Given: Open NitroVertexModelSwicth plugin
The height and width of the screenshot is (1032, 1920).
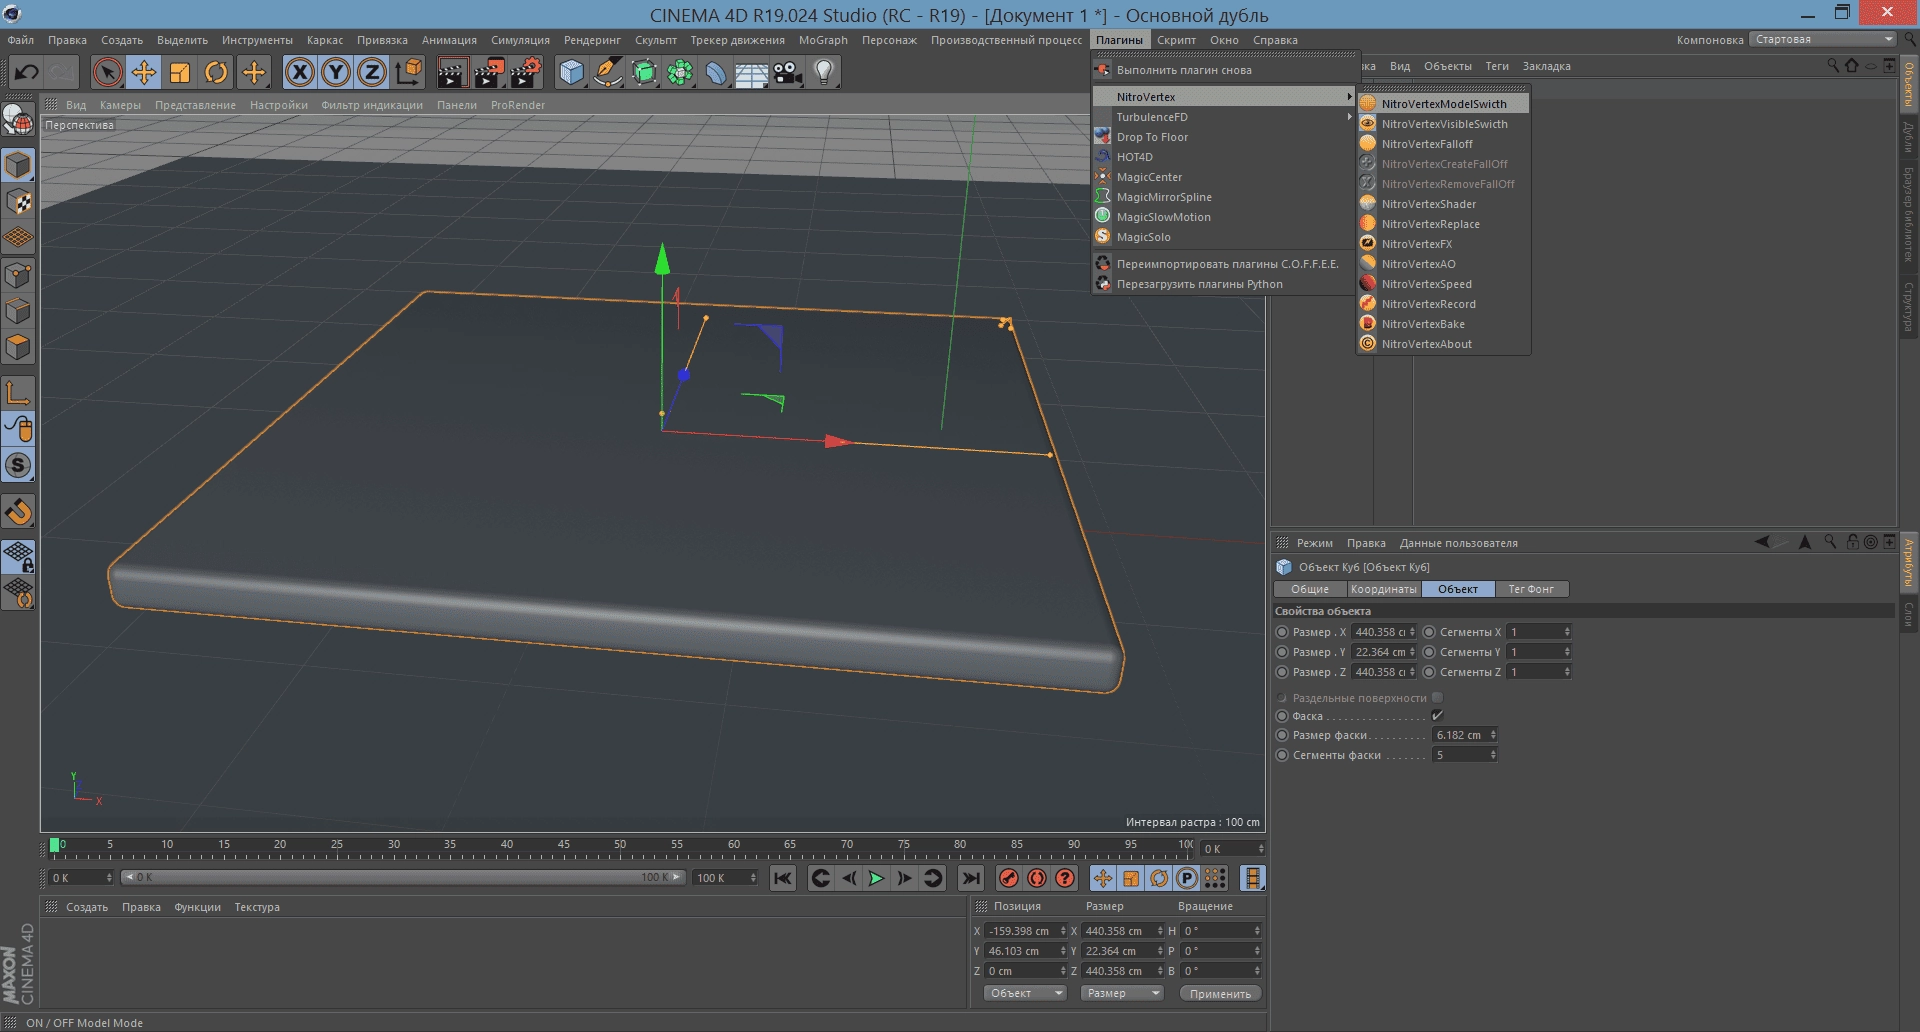Looking at the screenshot, I should coord(1443,104).
